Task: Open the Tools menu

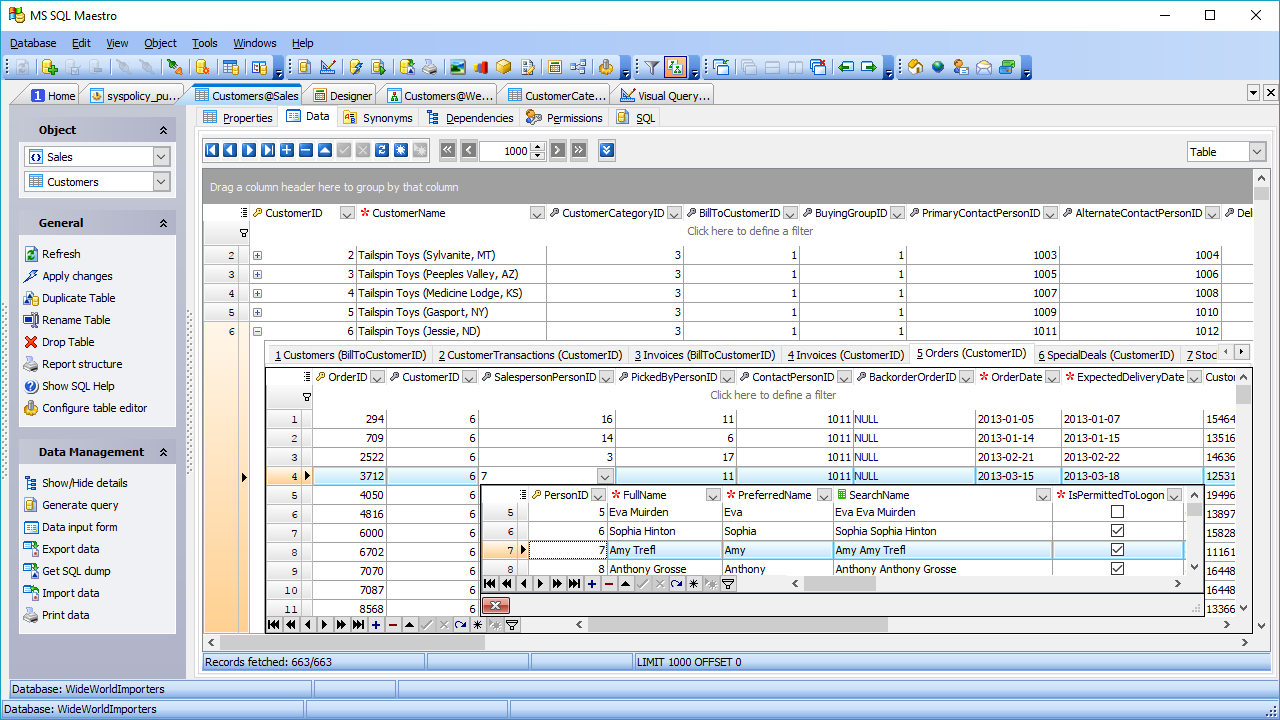Action: pyautogui.click(x=204, y=43)
